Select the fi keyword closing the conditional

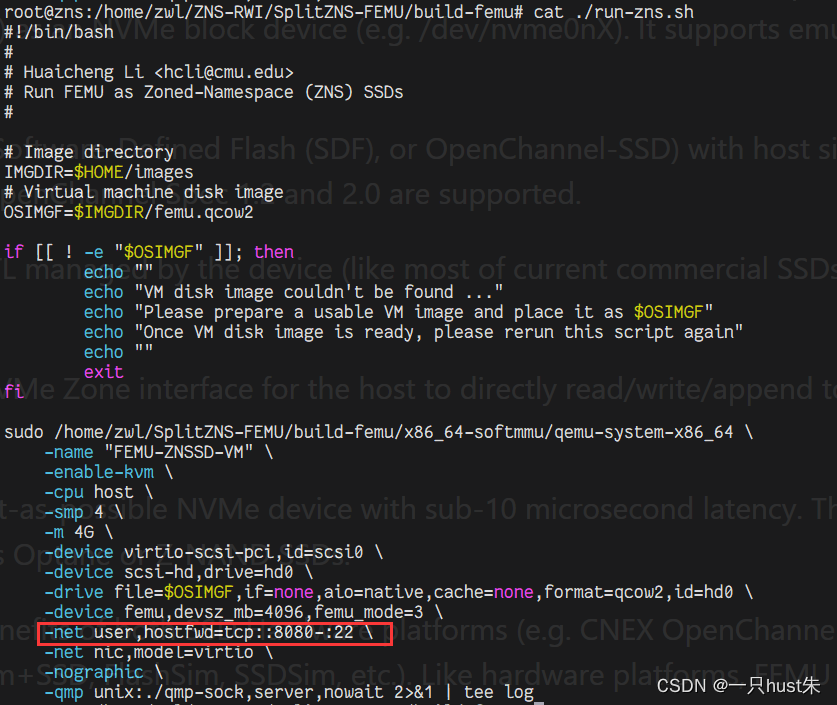(x=12, y=391)
